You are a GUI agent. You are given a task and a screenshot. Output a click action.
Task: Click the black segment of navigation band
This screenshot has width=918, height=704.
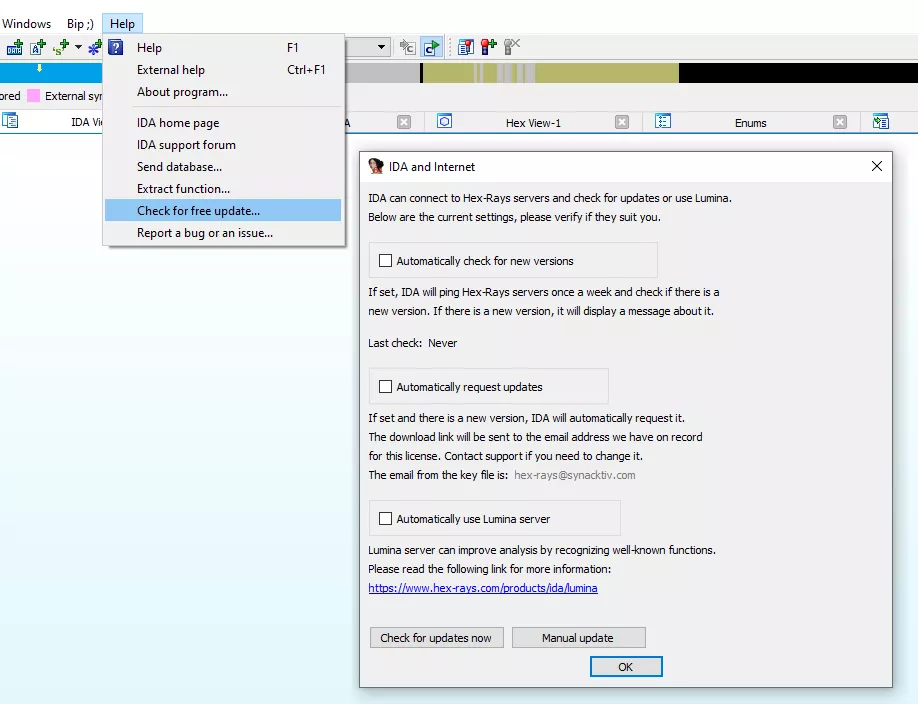click(798, 73)
